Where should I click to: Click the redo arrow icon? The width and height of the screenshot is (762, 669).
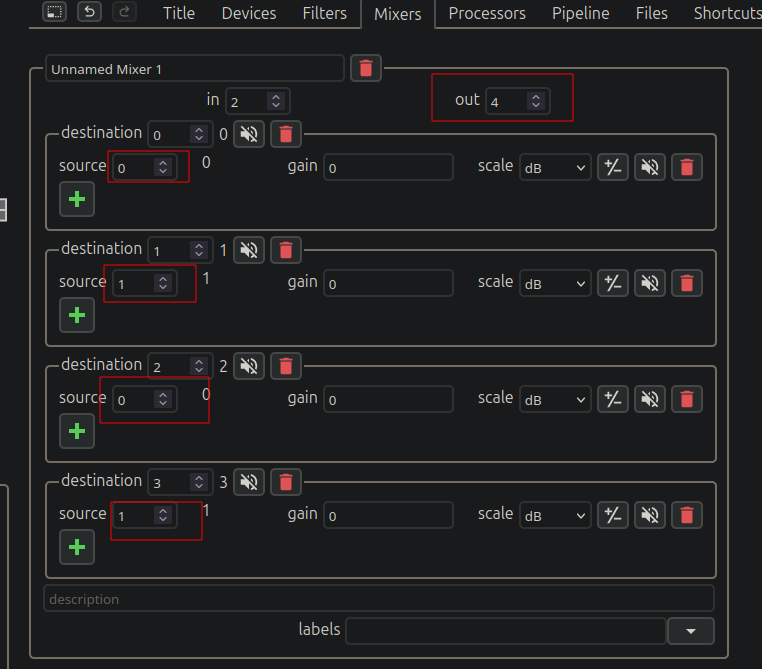point(124,12)
